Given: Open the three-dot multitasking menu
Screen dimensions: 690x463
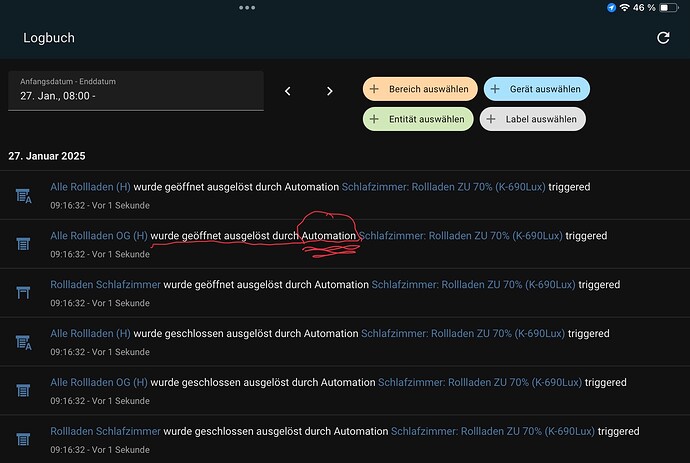Looking at the screenshot, I should pos(247,7).
